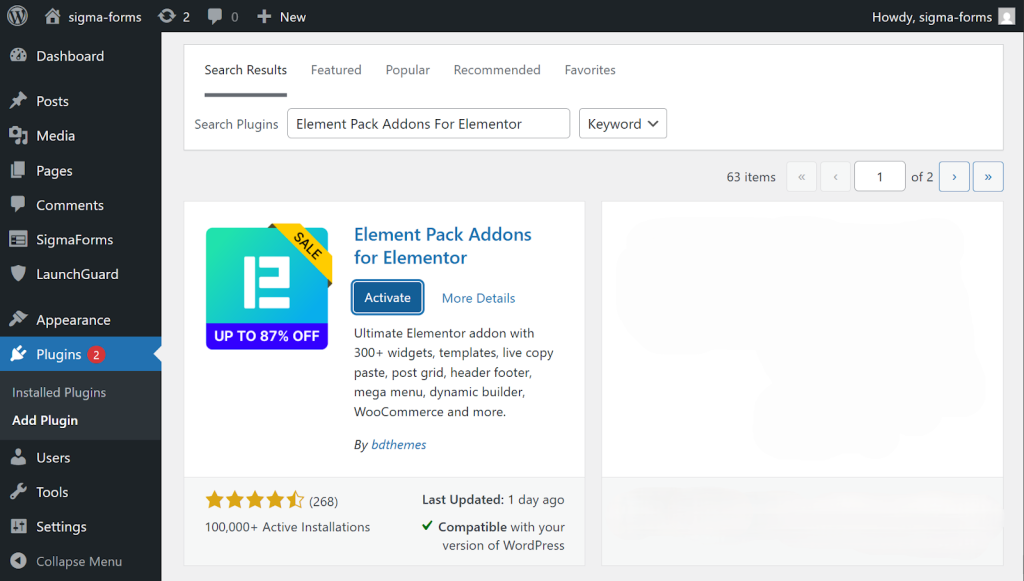Open the Favorites plugins tab
This screenshot has height=581, width=1024.
click(x=589, y=70)
